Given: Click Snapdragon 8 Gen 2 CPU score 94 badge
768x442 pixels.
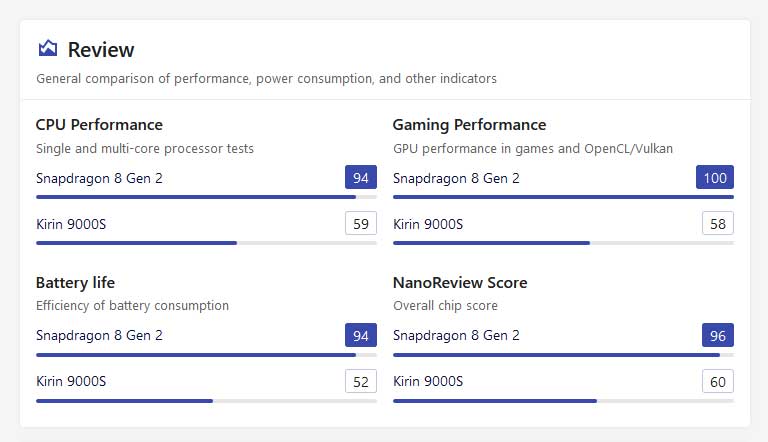Looking at the screenshot, I should [x=361, y=177].
